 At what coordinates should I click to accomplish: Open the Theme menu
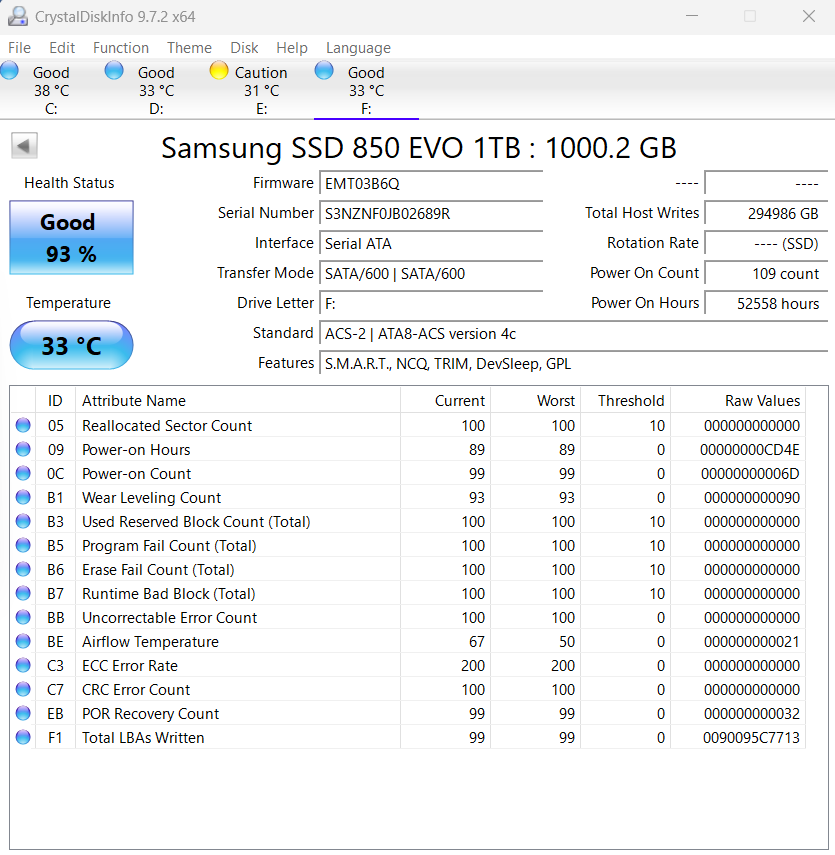point(189,48)
